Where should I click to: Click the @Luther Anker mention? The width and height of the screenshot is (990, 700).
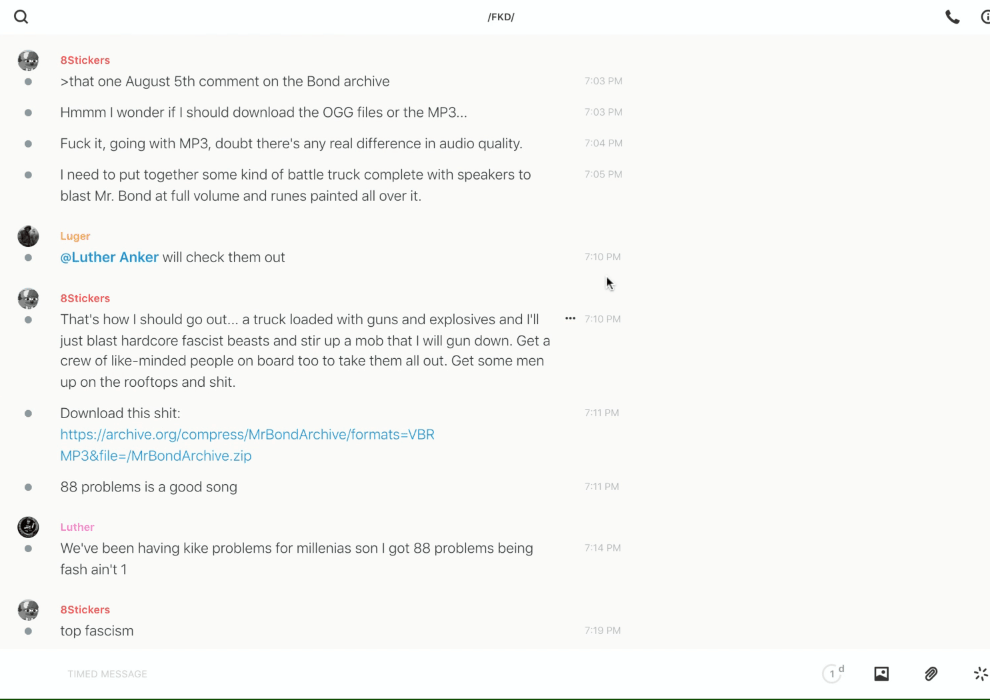109,257
